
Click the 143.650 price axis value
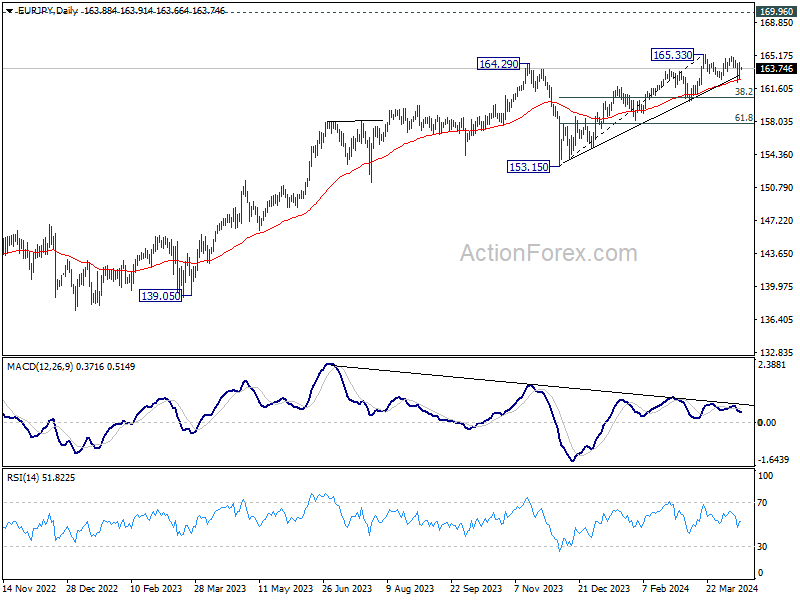click(777, 254)
